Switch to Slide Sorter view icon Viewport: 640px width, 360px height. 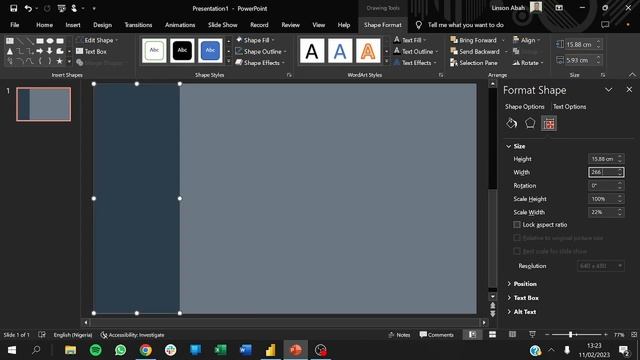tap(492, 335)
